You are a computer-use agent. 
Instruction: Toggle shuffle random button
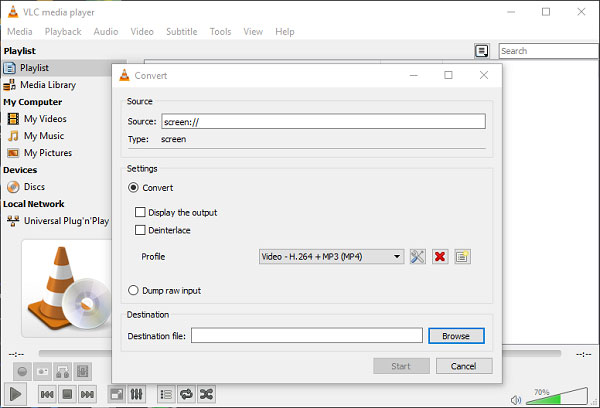coord(206,394)
